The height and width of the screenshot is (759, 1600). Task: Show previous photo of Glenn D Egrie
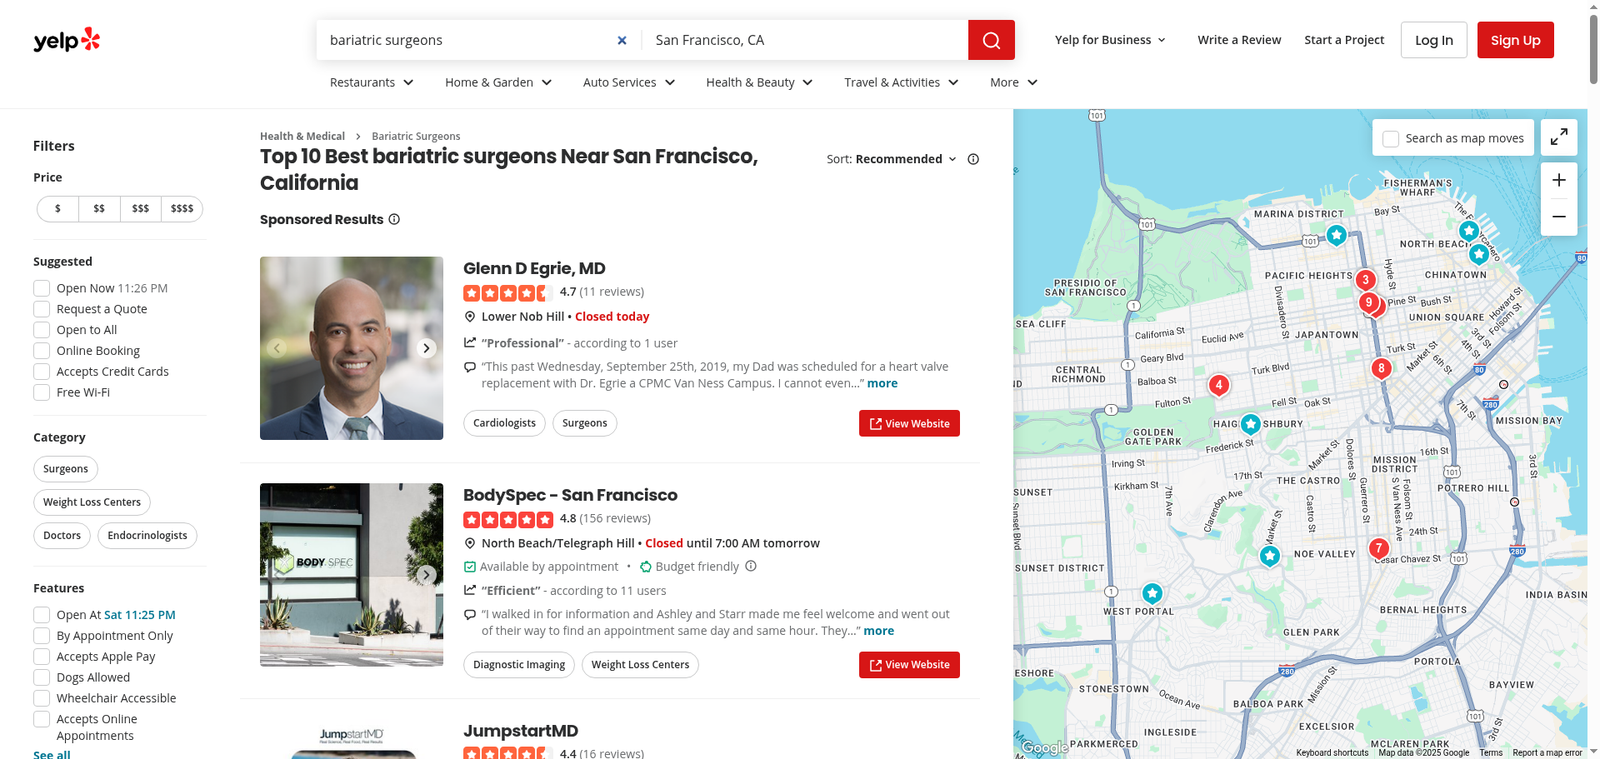pos(277,348)
